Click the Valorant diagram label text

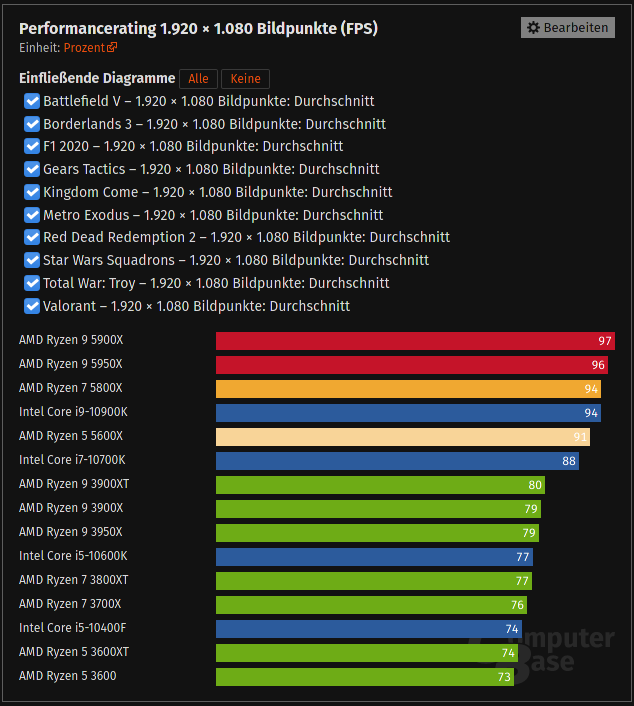[x=196, y=306]
